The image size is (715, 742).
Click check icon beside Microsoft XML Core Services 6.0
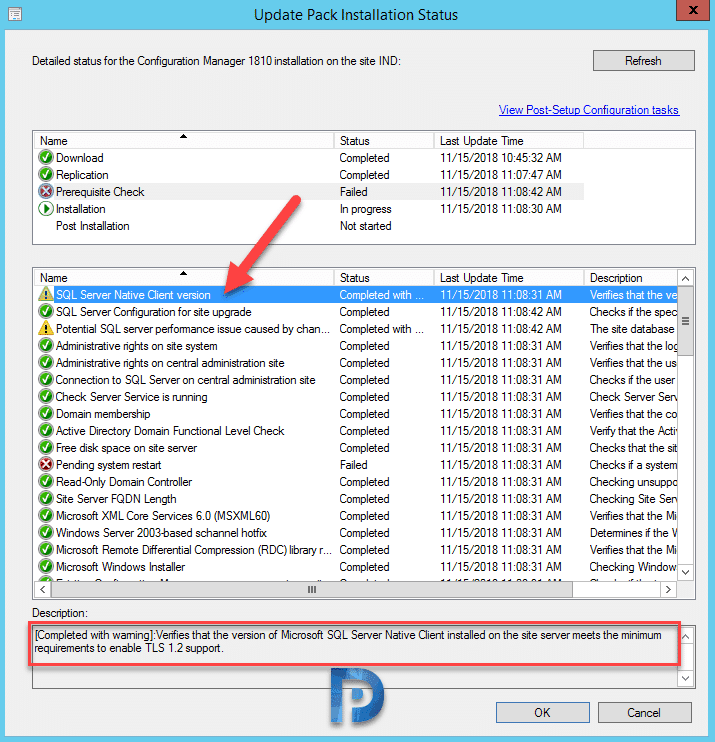[x=45, y=516]
